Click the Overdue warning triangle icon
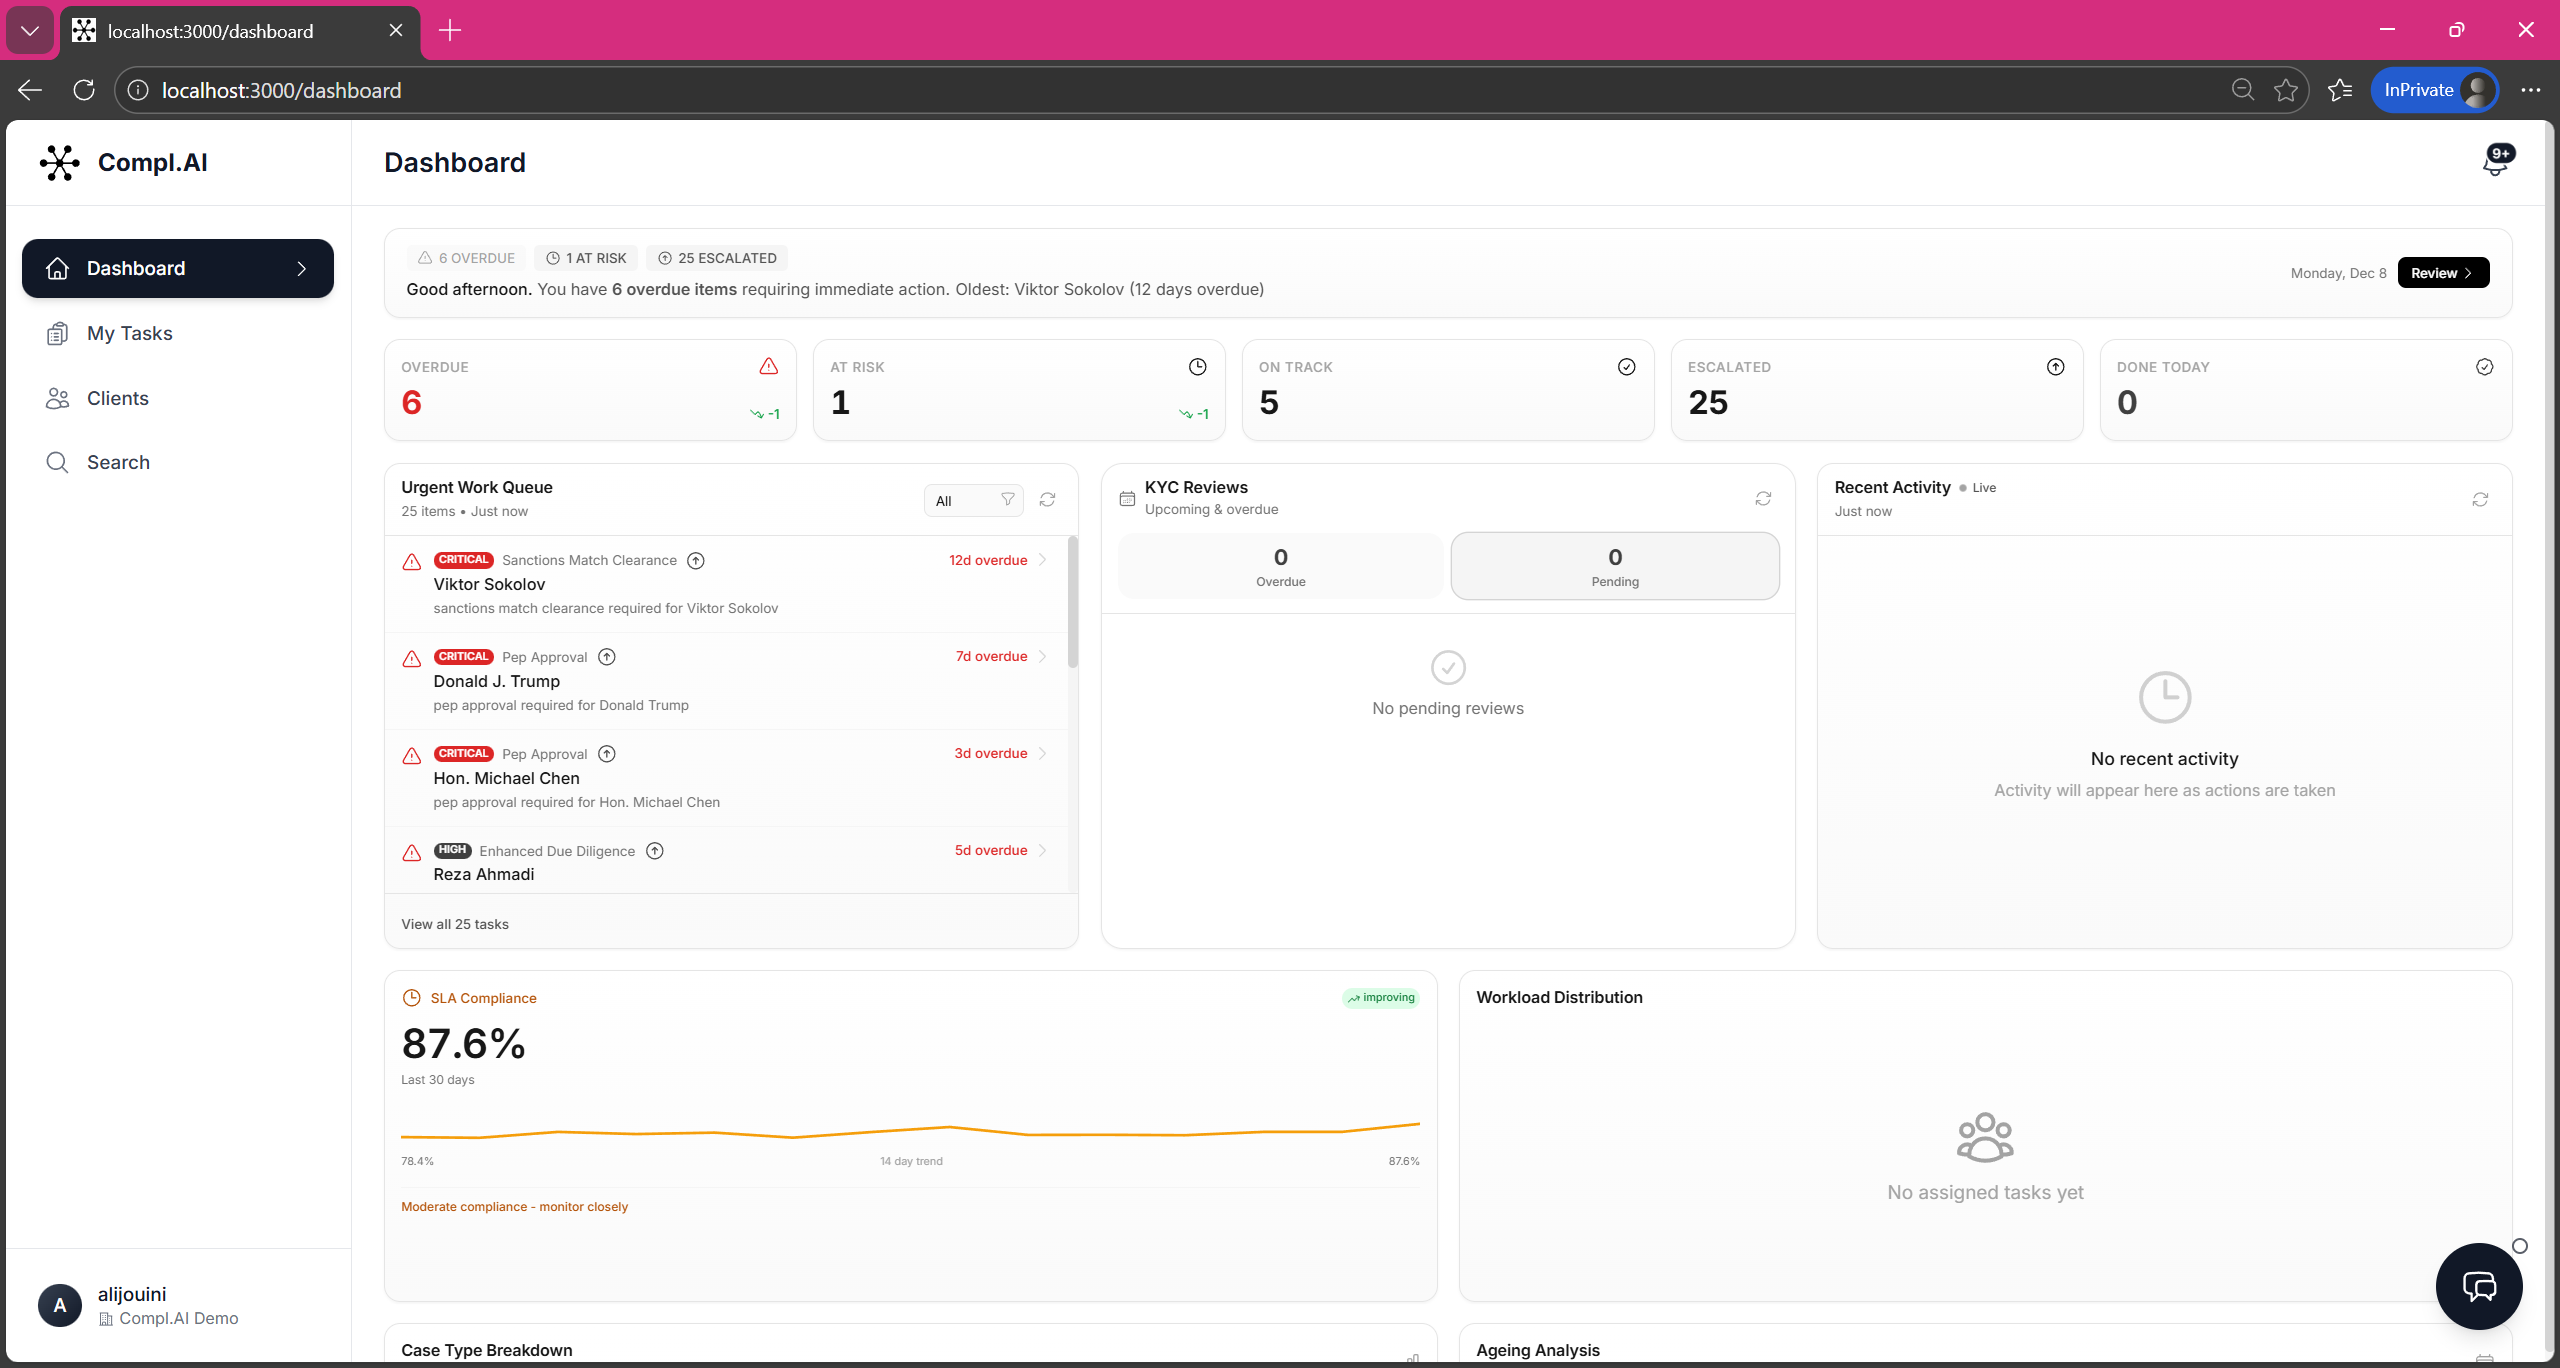Screen dimensions: 2560x1368 pyautogui.click(x=768, y=366)
